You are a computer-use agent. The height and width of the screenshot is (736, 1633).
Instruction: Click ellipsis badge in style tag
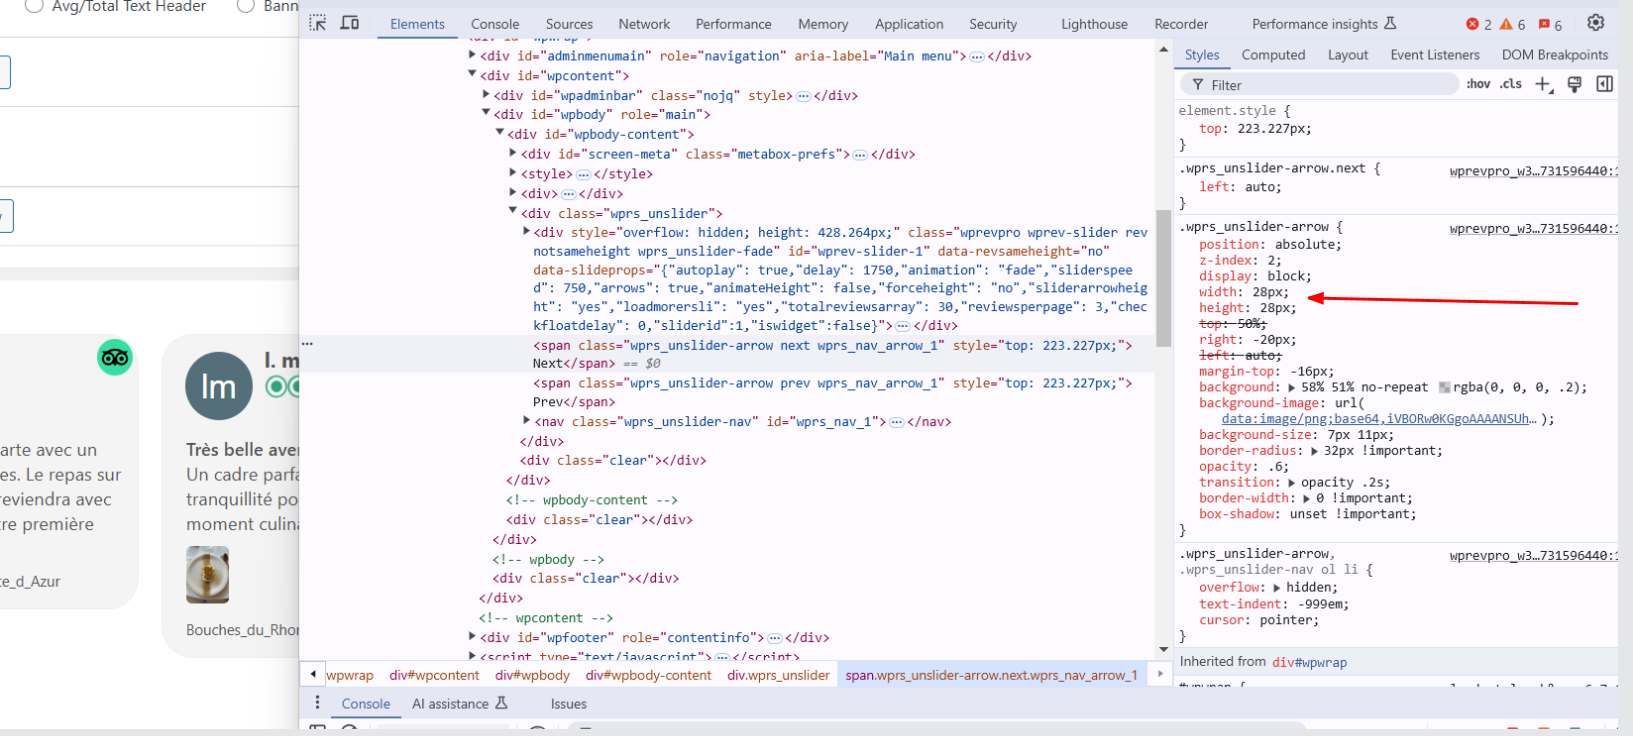[583, 174]
